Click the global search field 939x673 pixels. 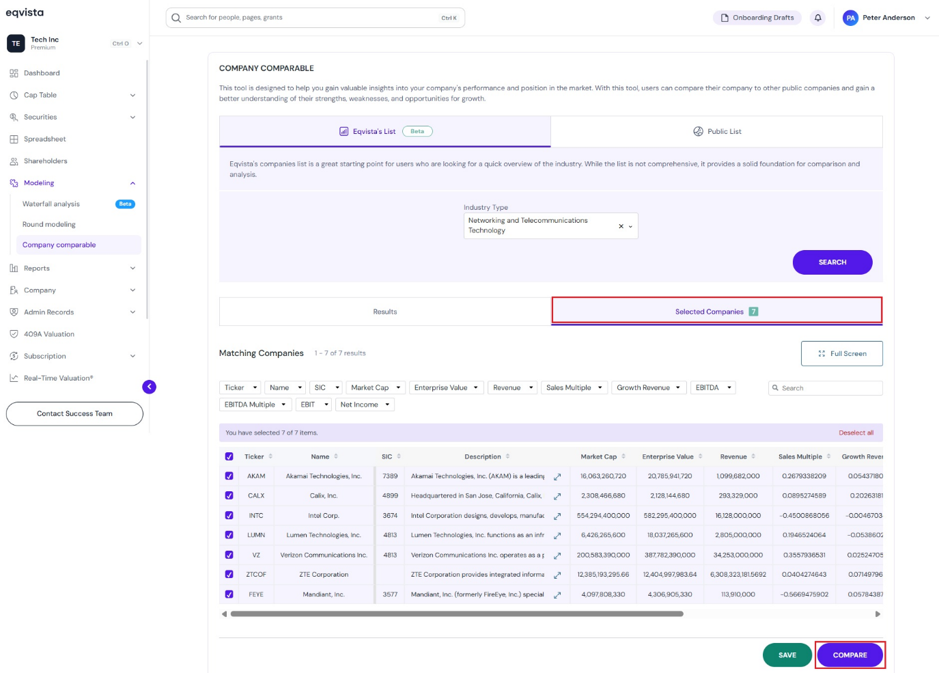tap(315, 18)
